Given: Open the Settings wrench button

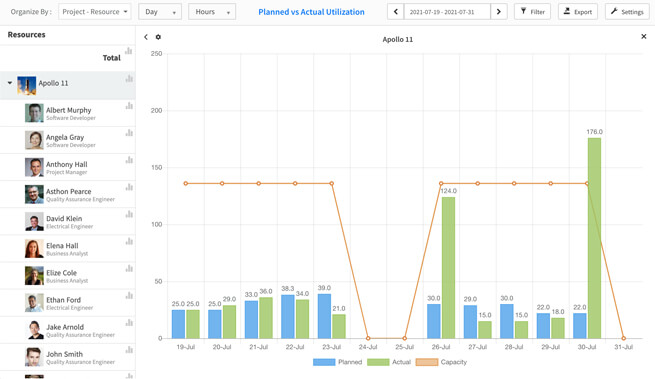Looking at the screenshot, I should (627, 12).
